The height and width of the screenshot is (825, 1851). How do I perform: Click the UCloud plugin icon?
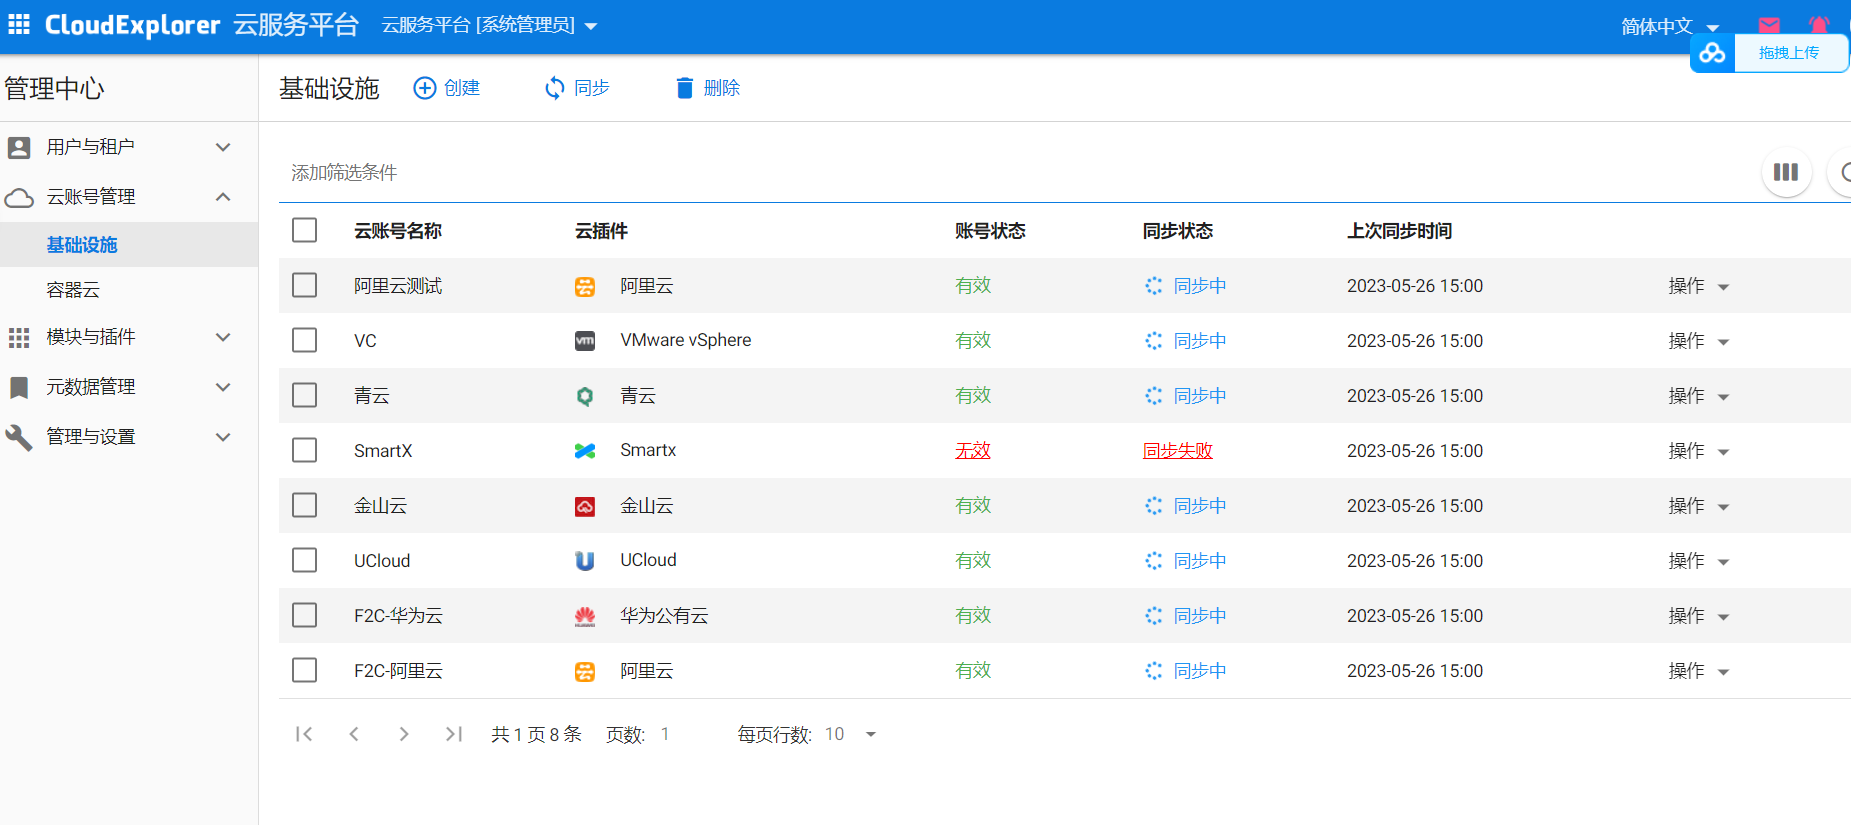tap(585, 561)
